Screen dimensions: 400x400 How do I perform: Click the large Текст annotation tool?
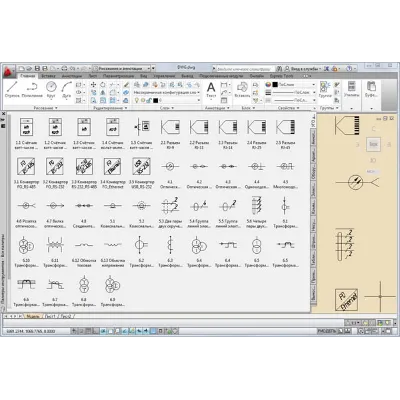coord(211,90)
